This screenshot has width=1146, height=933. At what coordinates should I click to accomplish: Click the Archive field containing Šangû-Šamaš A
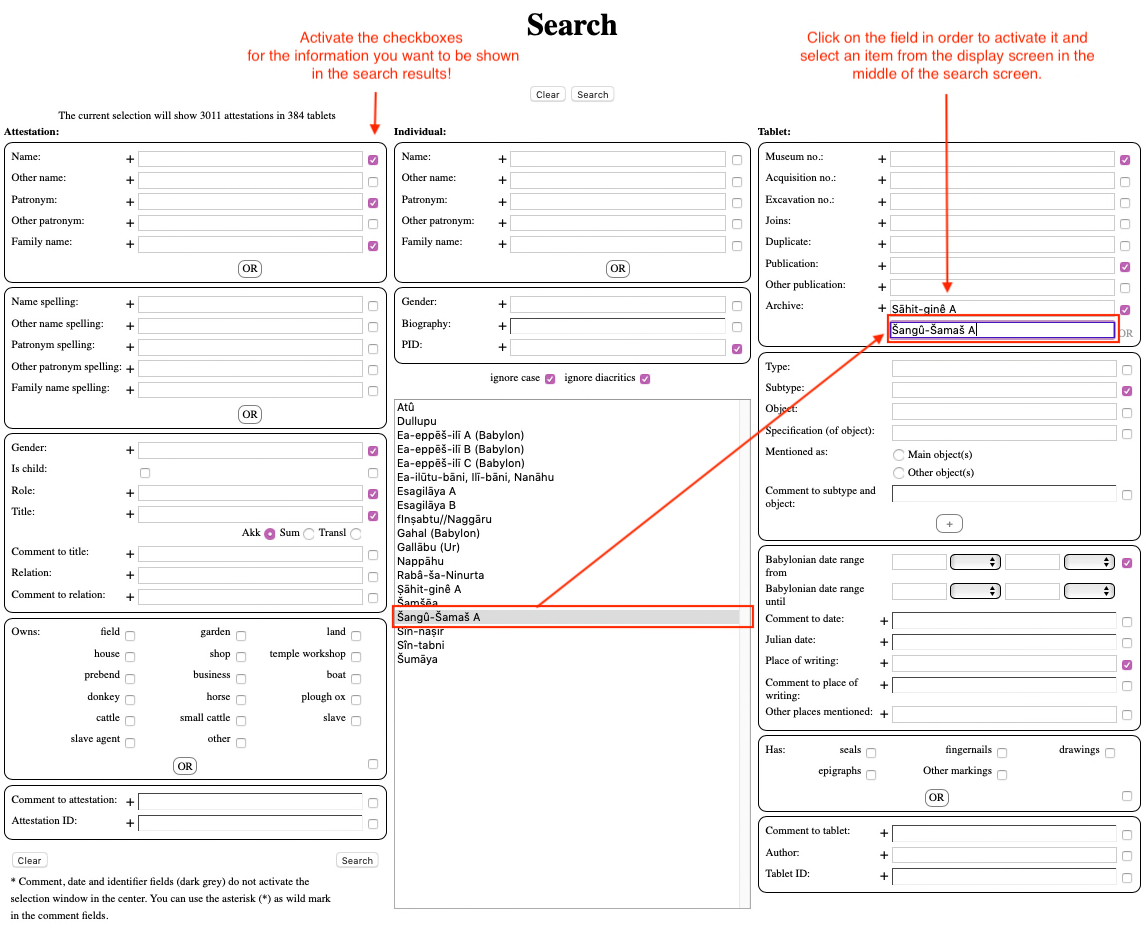point(1002,330)
